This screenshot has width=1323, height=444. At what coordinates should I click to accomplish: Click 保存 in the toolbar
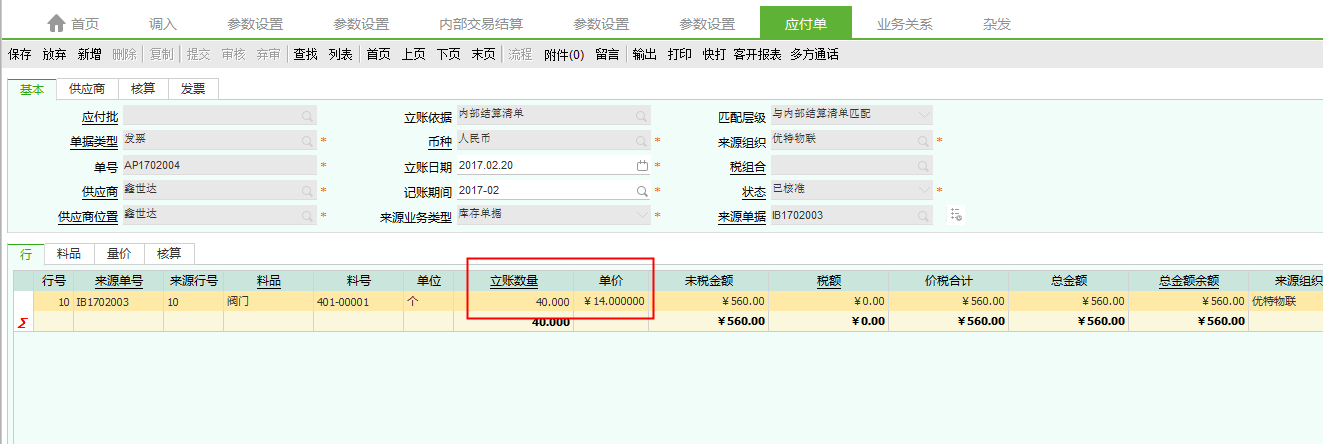(20, 55)
